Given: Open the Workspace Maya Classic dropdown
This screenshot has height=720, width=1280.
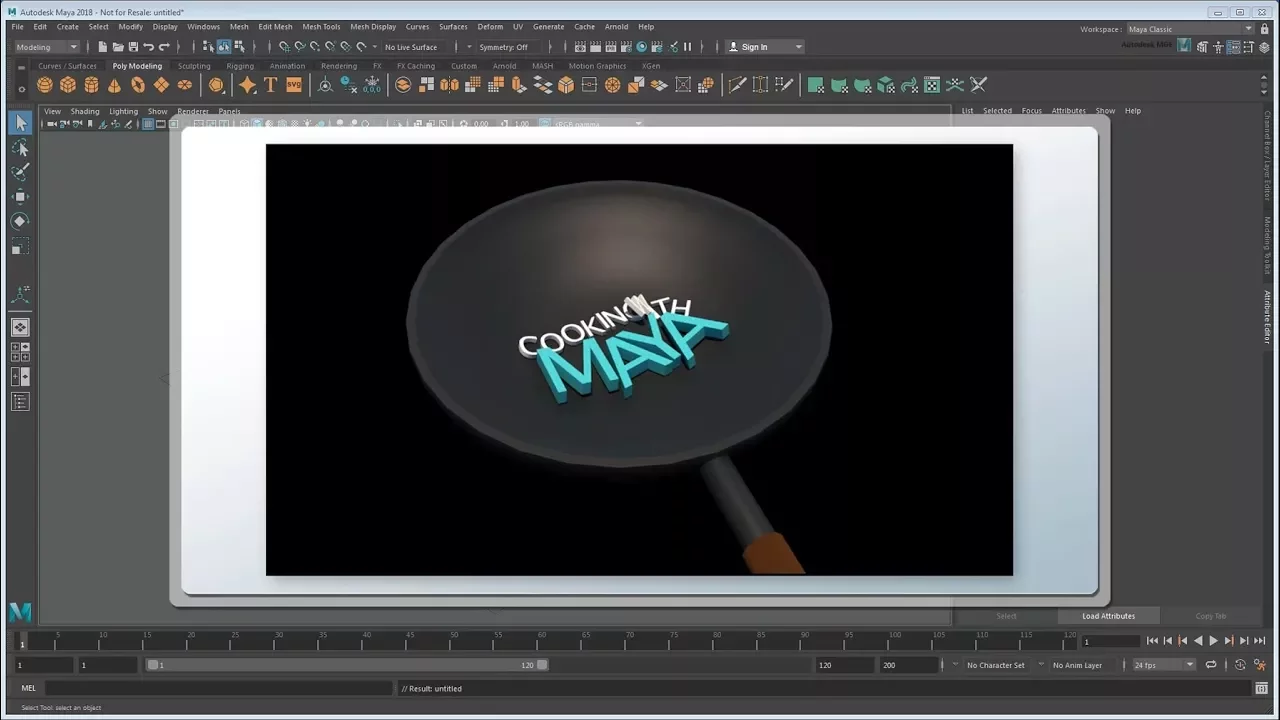Looking at the screenshot, I should click(x=1190, y=29).
